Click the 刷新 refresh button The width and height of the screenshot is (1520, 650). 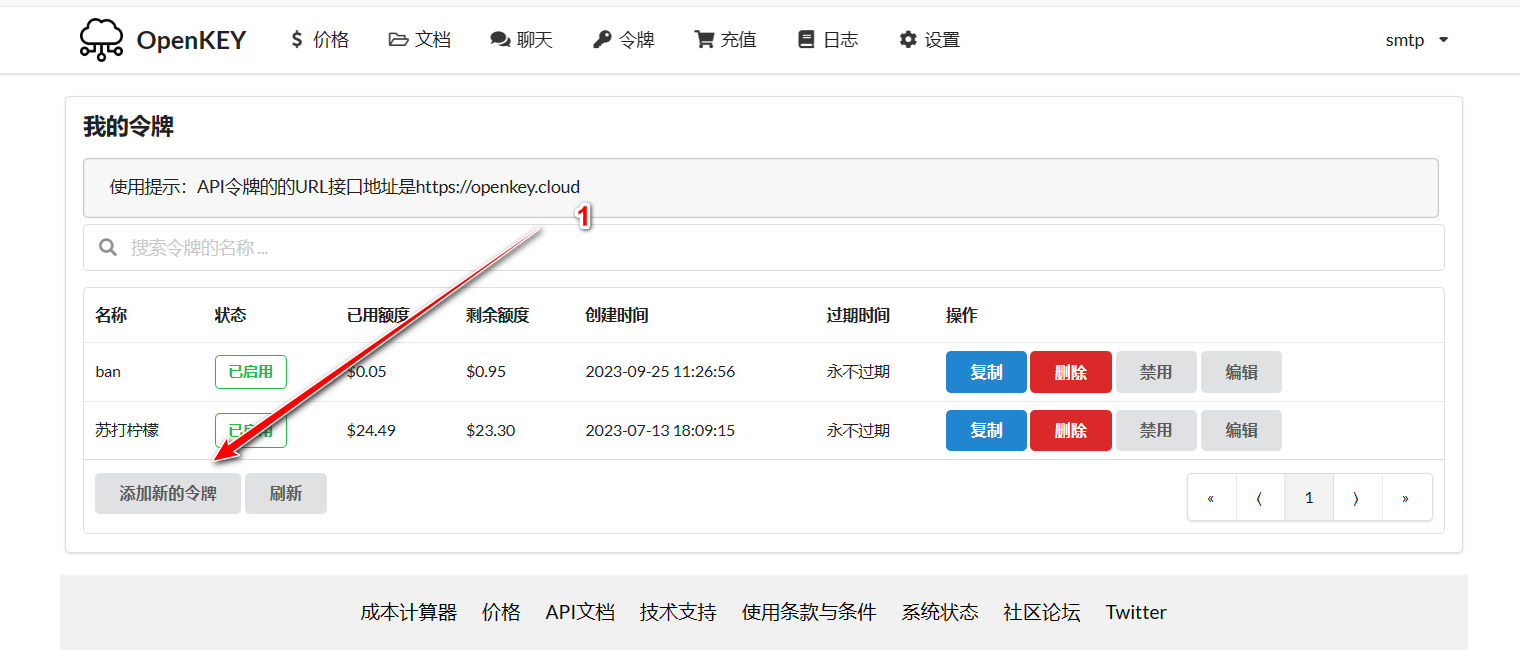pyautogui.click(x=286, y=494)
